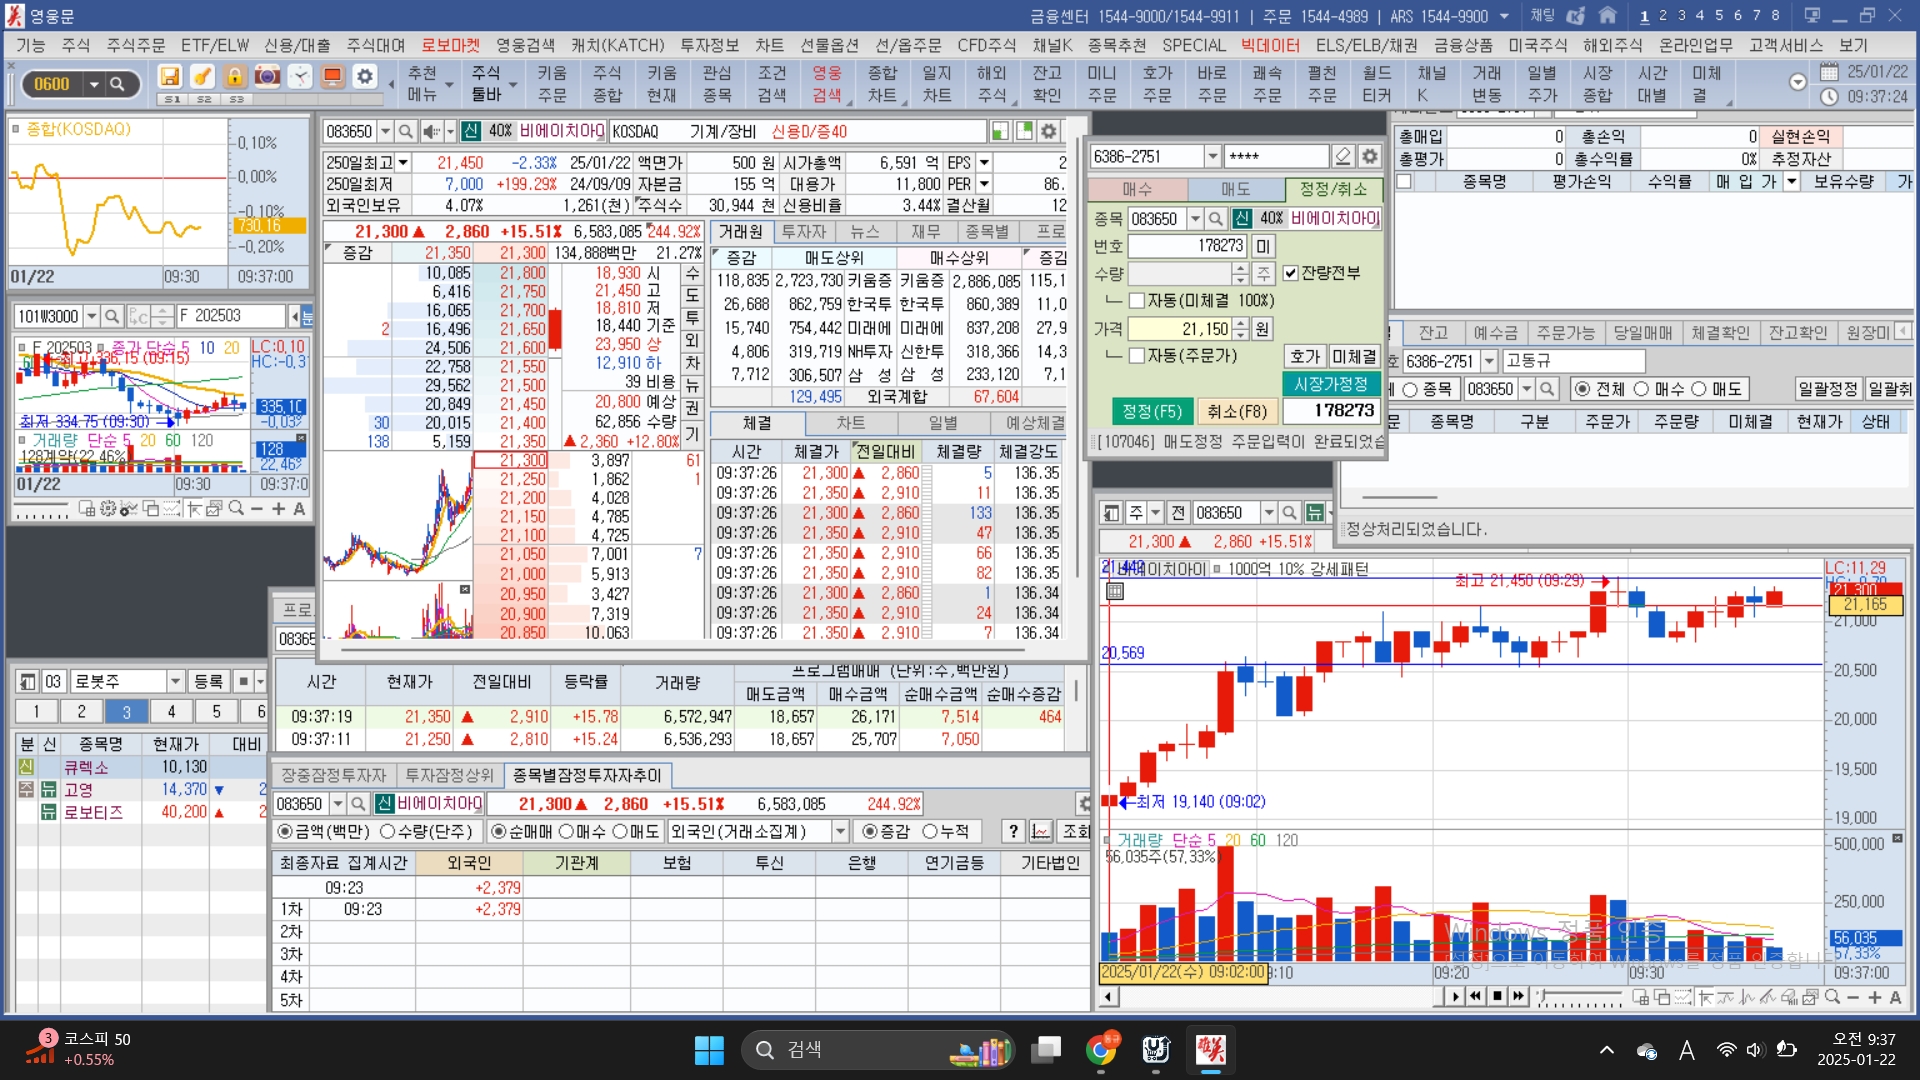
Task: Click the 가격 input field showing 21,150
Action: (x=1180, y=329)
